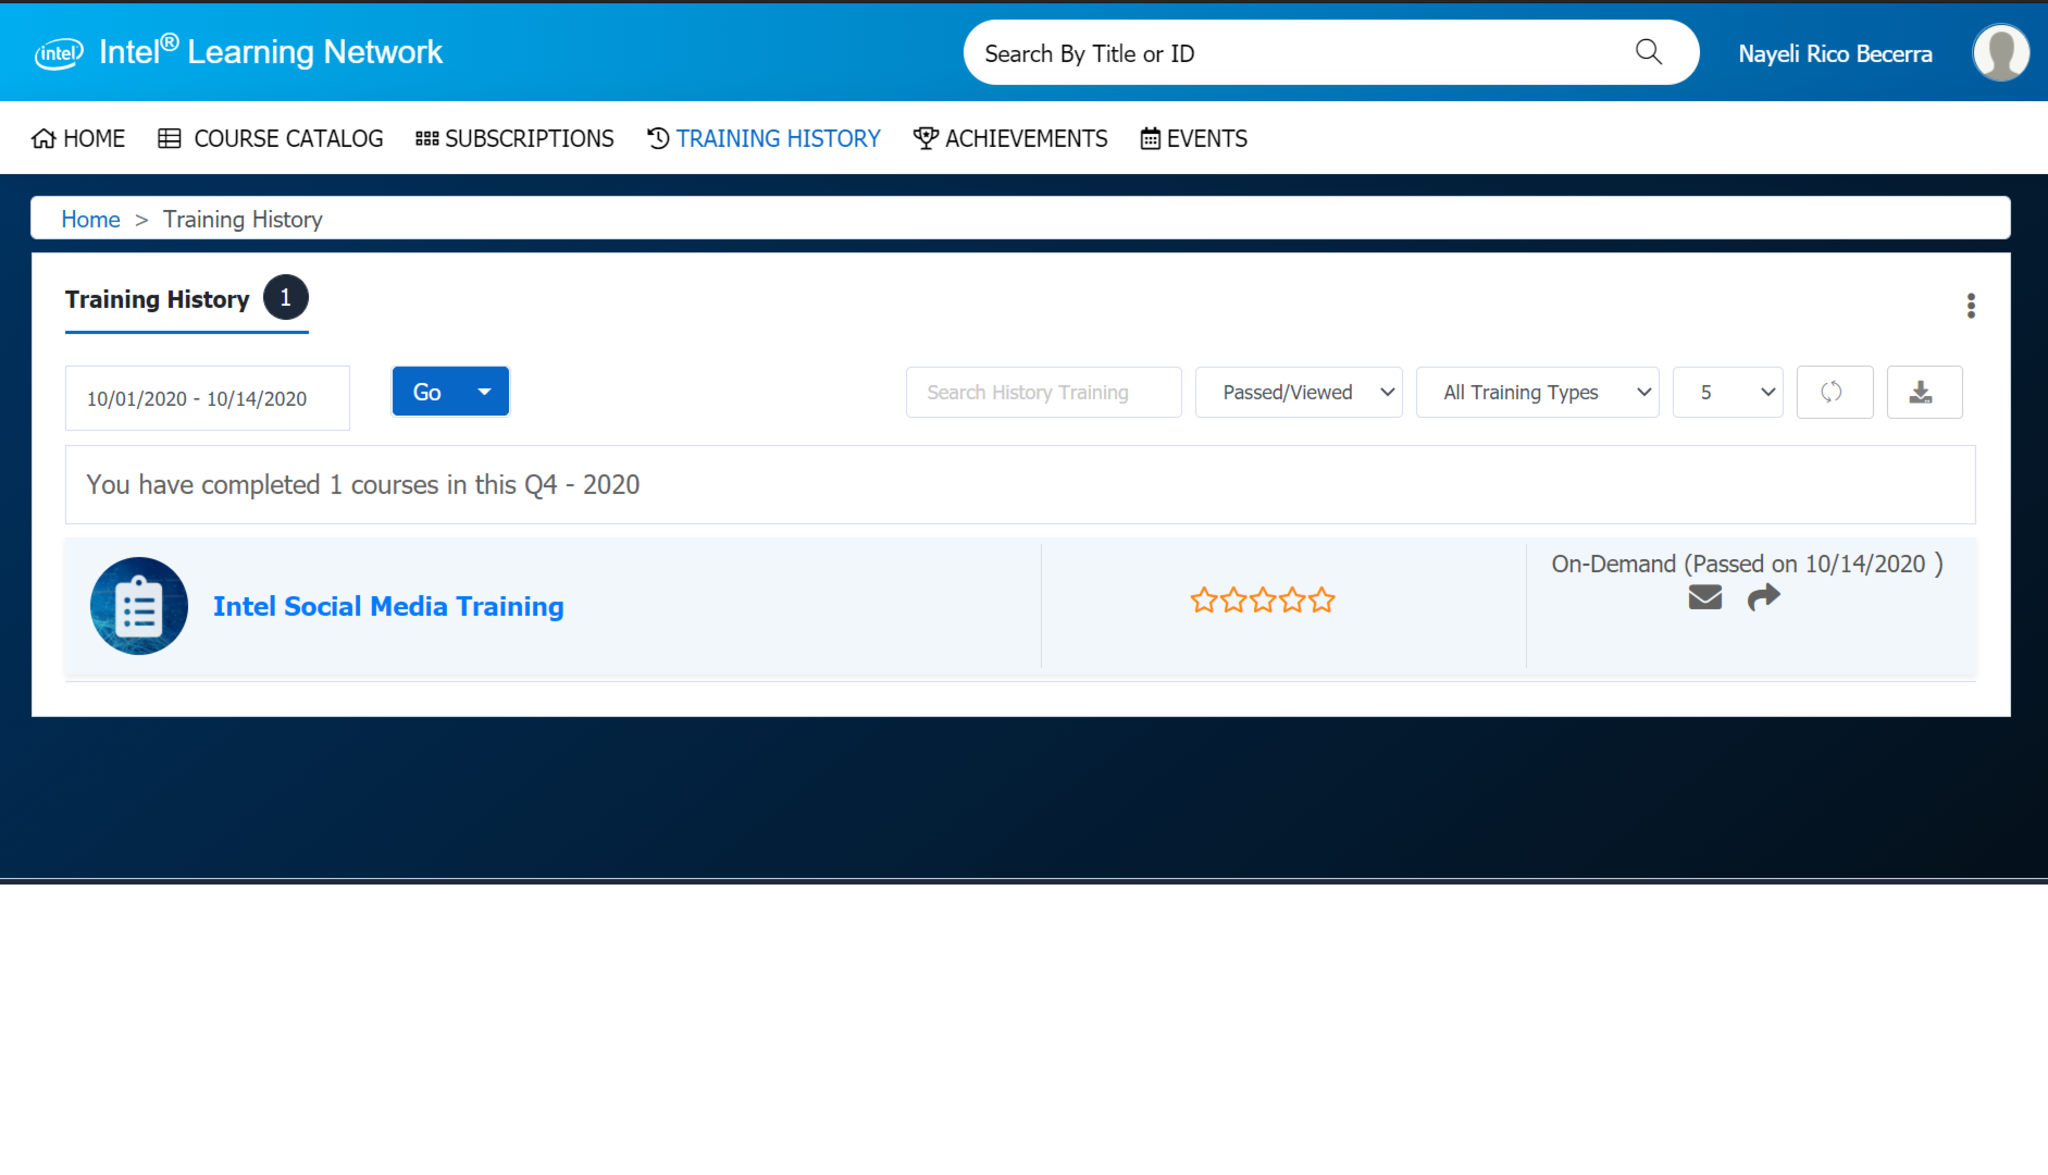The width and height of the screenshot is (2048, 1175).
Task: Click the refresh history icon
Action: pos(1833,392)
